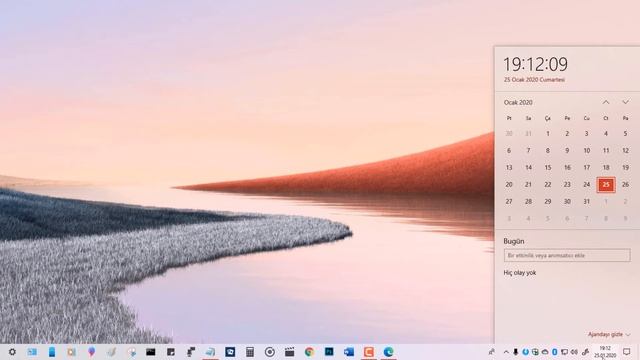
Task: Click the event input field under Bugün
Action: point(567,256)
